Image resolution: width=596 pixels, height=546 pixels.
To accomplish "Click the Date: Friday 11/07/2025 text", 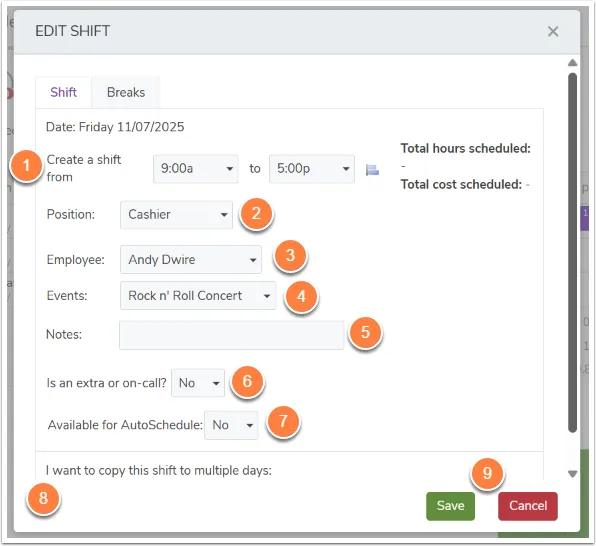I will (115, 127).
